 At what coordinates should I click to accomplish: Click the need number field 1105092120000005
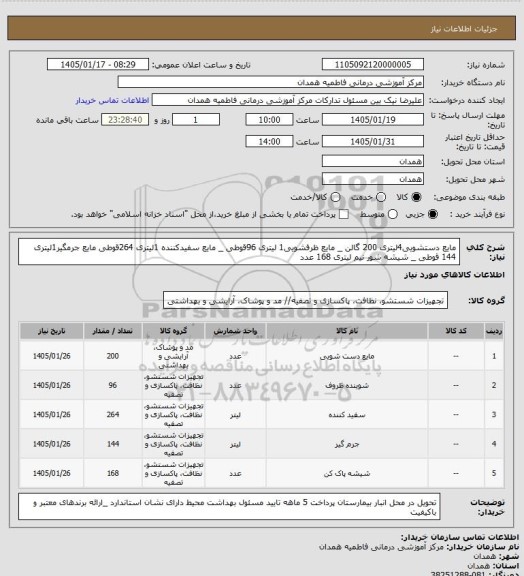click(373, 64)
